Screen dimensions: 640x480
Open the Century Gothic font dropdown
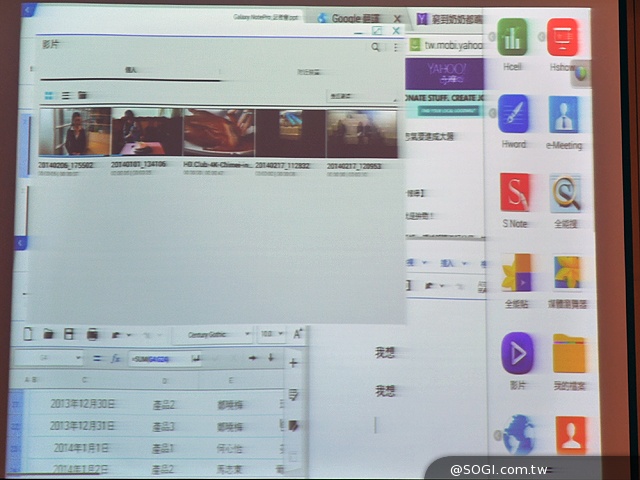pyautogui.click(x=212, y=334)
